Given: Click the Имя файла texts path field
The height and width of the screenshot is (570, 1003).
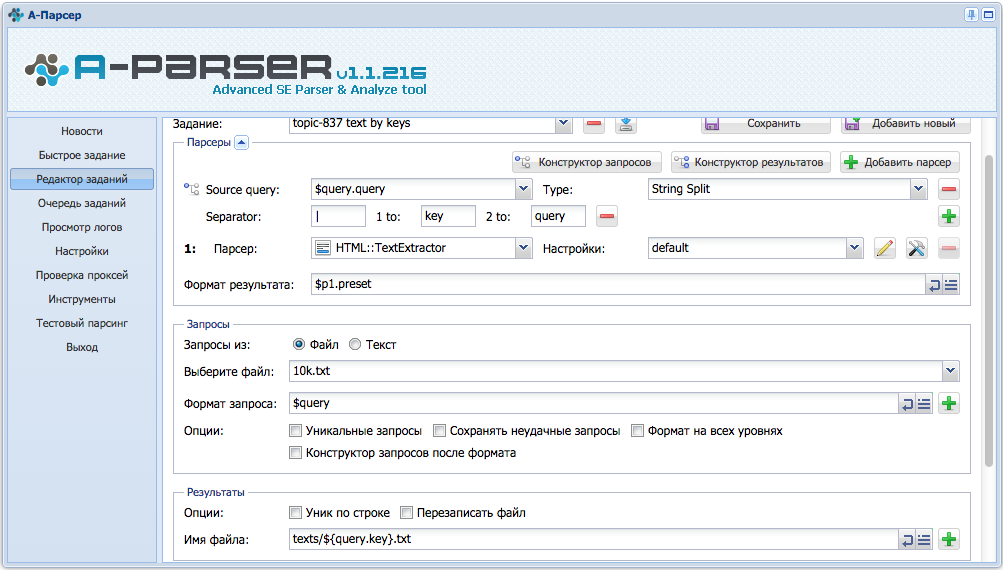Looking at the screenshot, I should click(x=594, y=539).
